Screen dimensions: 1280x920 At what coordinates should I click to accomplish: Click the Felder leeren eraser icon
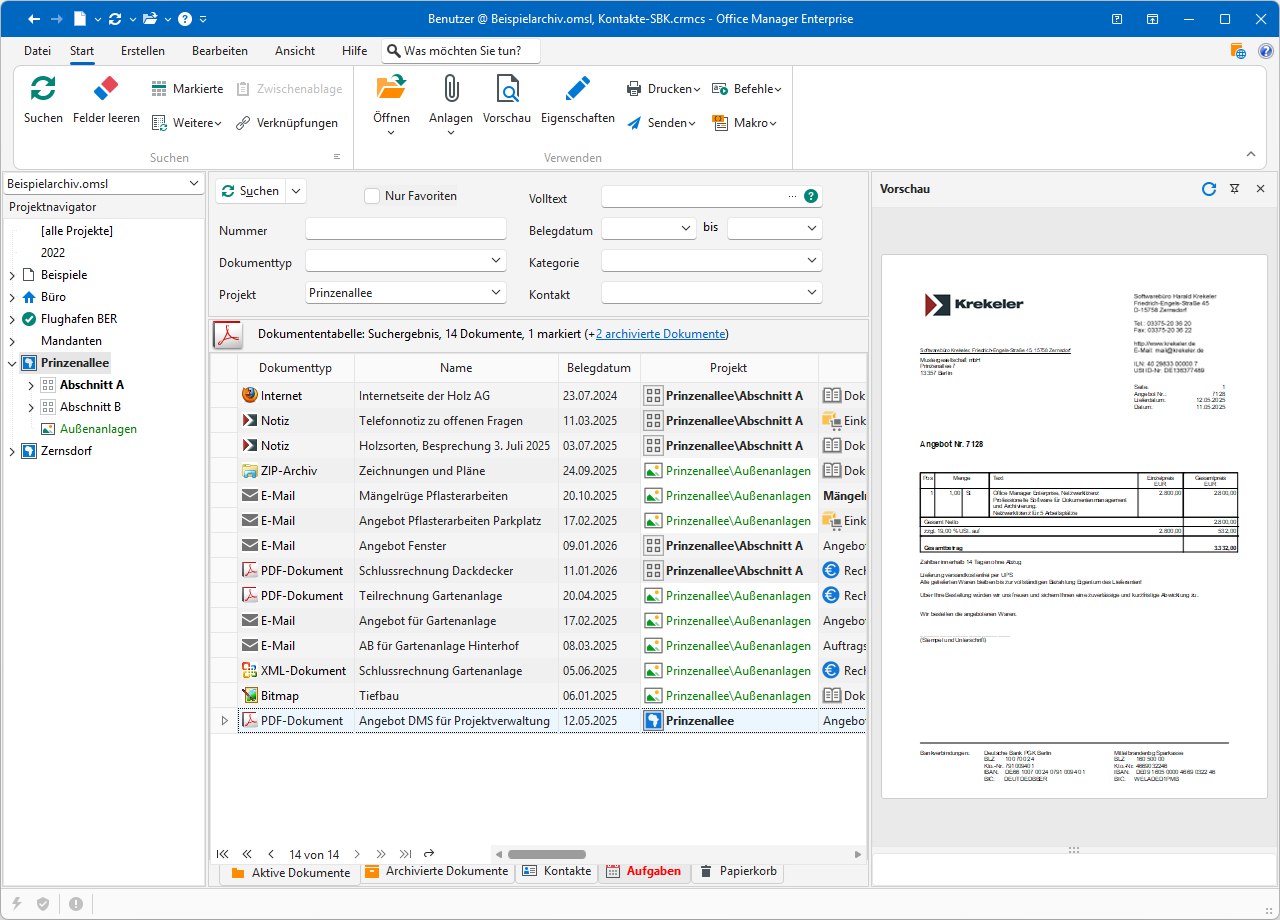tap(106, 90)
